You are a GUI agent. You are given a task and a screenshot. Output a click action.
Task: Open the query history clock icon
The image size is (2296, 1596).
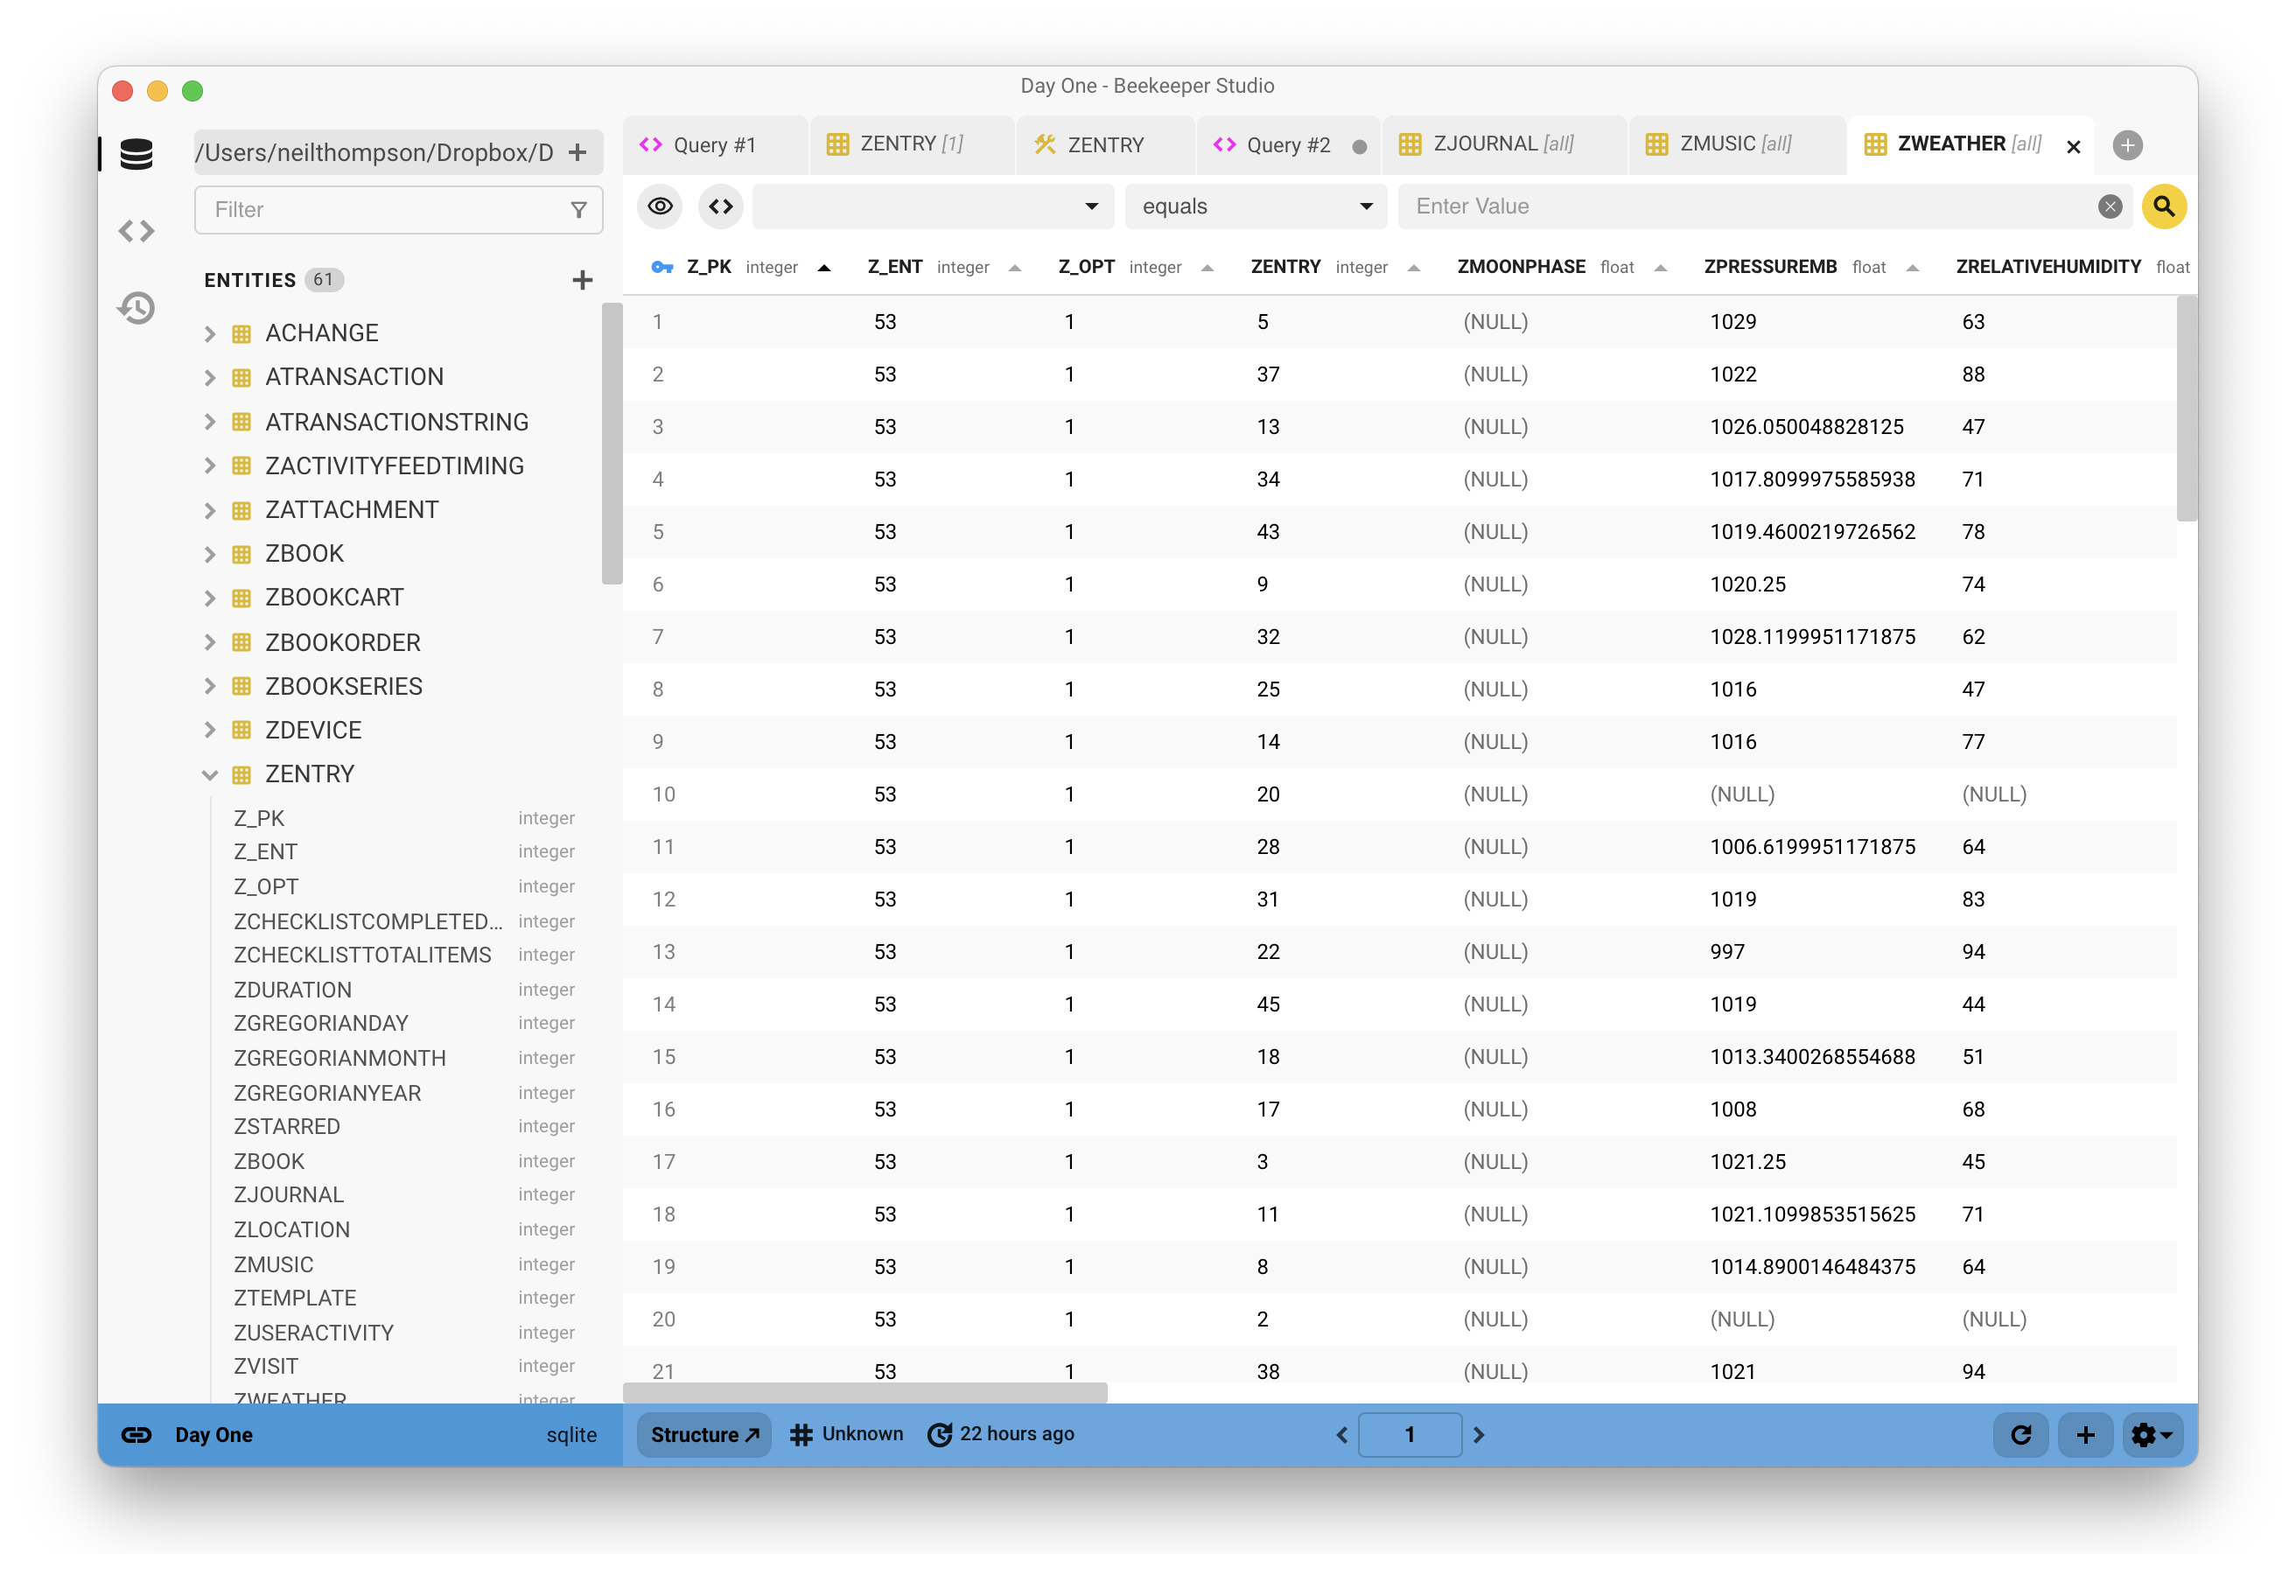(136, 308)
